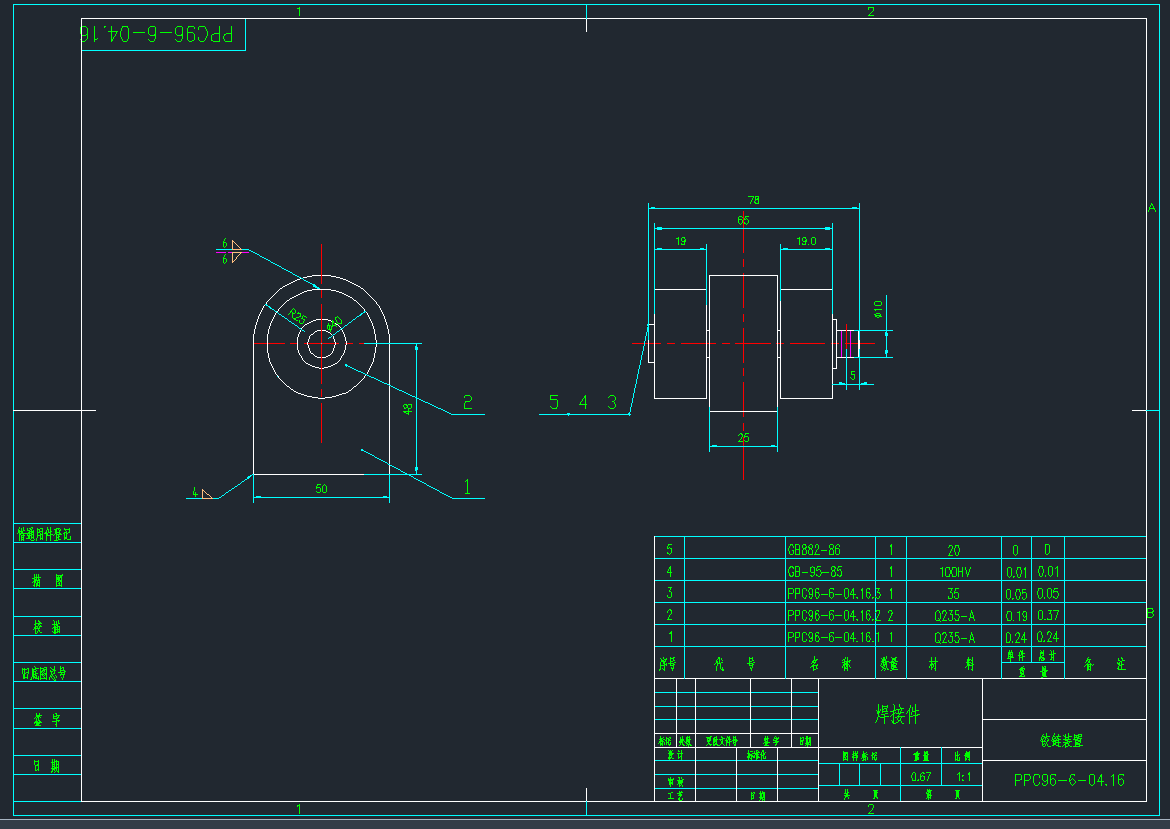Select the 旧底图总号 side label
The image size is (1170, 829).
point(44,673)
